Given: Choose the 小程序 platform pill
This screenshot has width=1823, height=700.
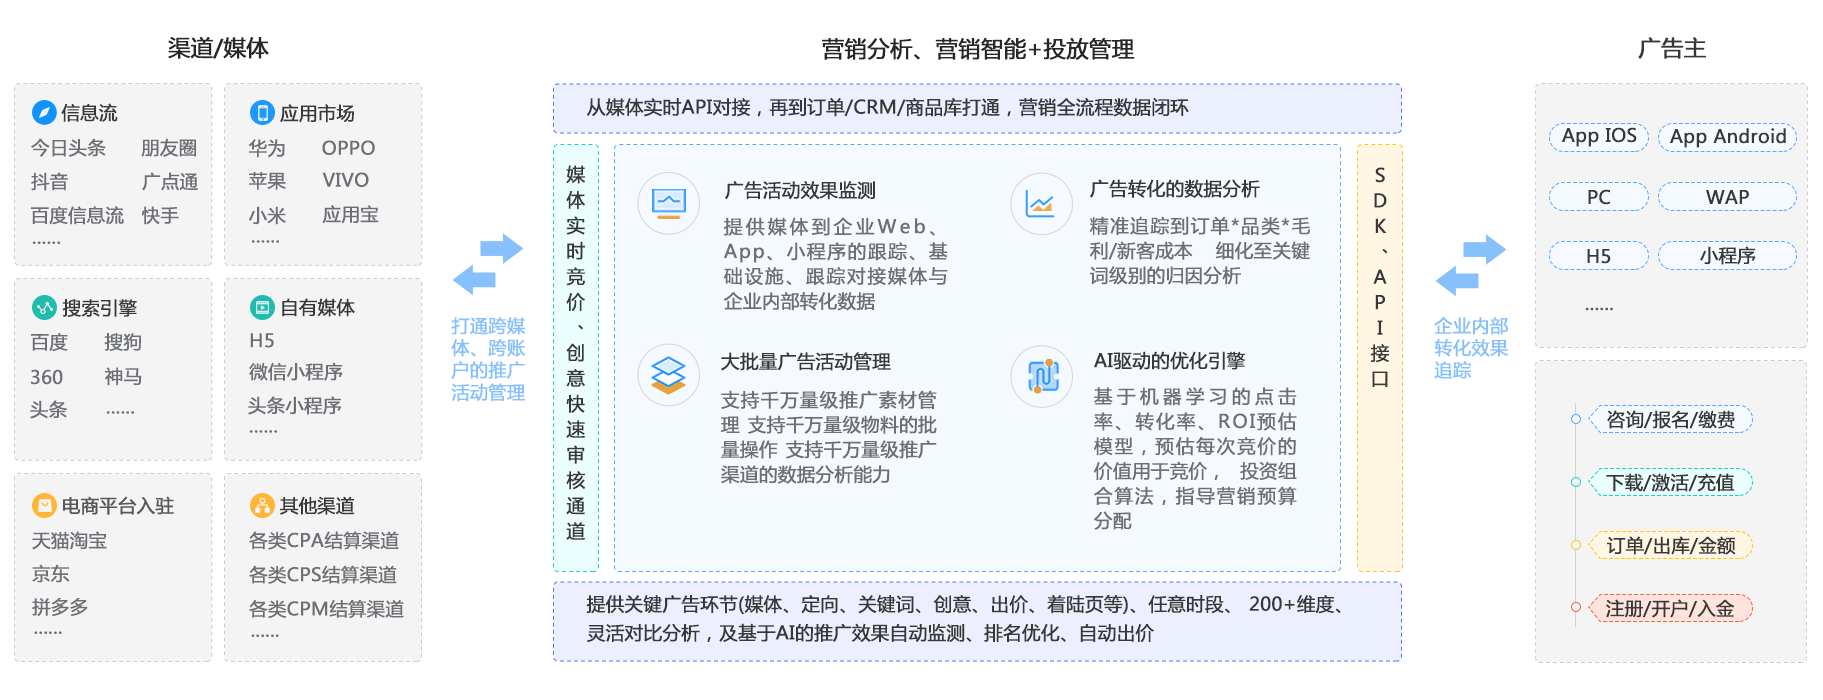Looking at the screenshot, I should pyautogui.click(x=1727, y=256).
